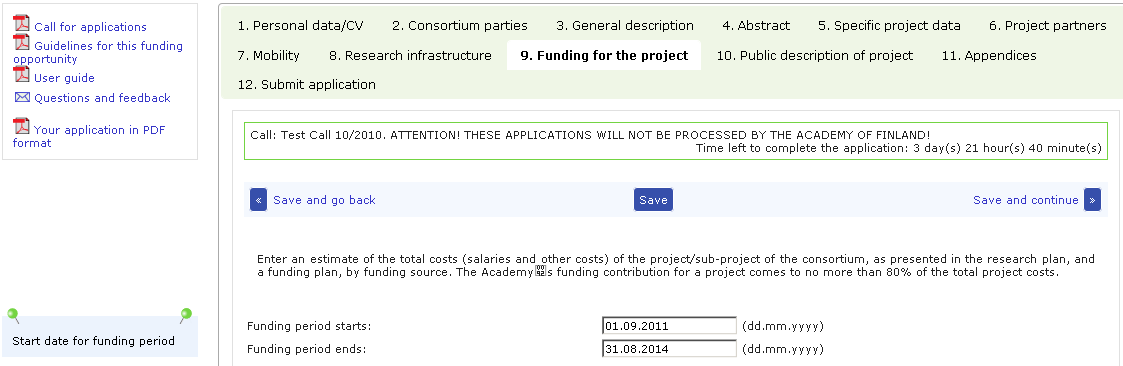Click envelope icon for Questions and feedback

pyautogui.click(x=21, y=97)
